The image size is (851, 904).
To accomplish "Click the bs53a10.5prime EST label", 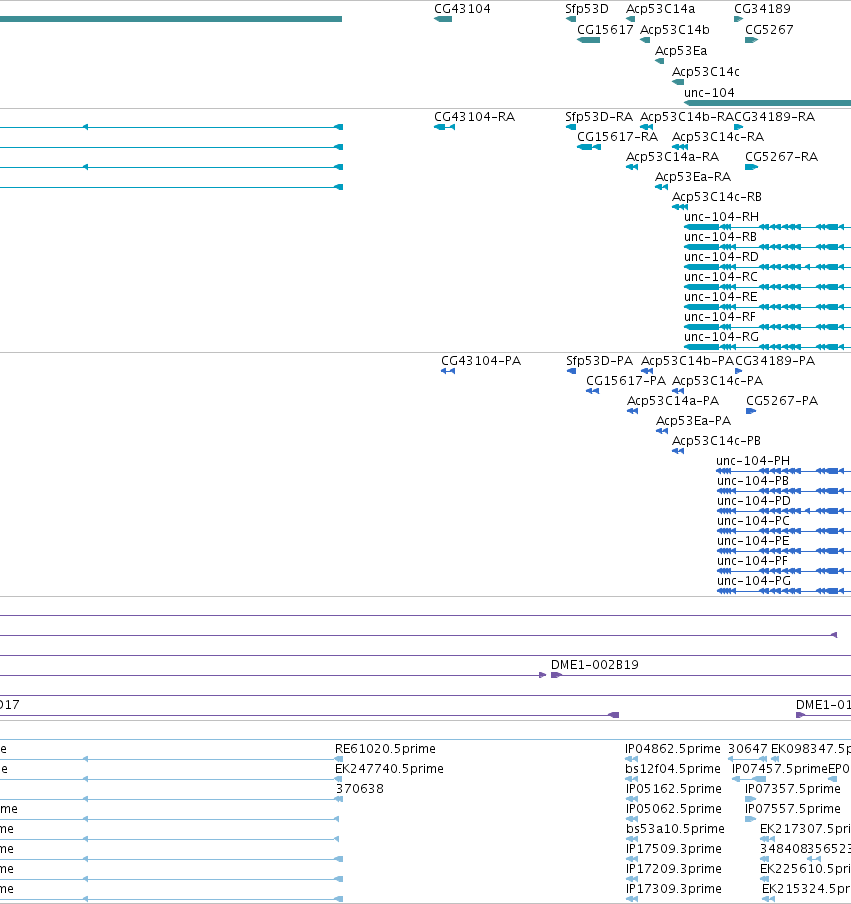I will coord(675,829).
